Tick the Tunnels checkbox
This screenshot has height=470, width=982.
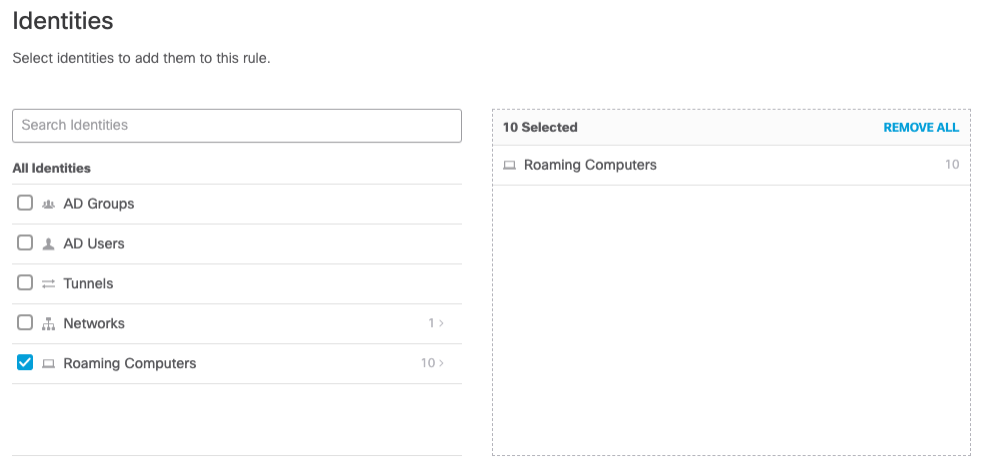[25, 283]
